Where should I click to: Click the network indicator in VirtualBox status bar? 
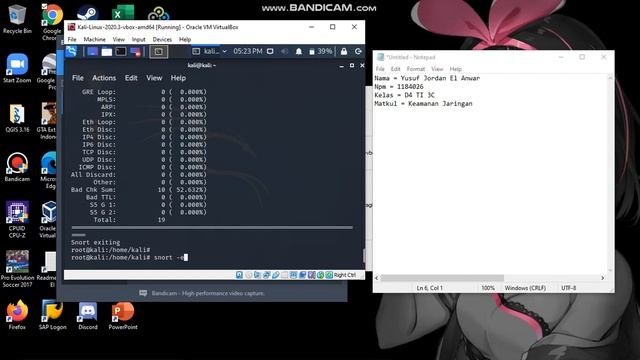pos(267,275)
